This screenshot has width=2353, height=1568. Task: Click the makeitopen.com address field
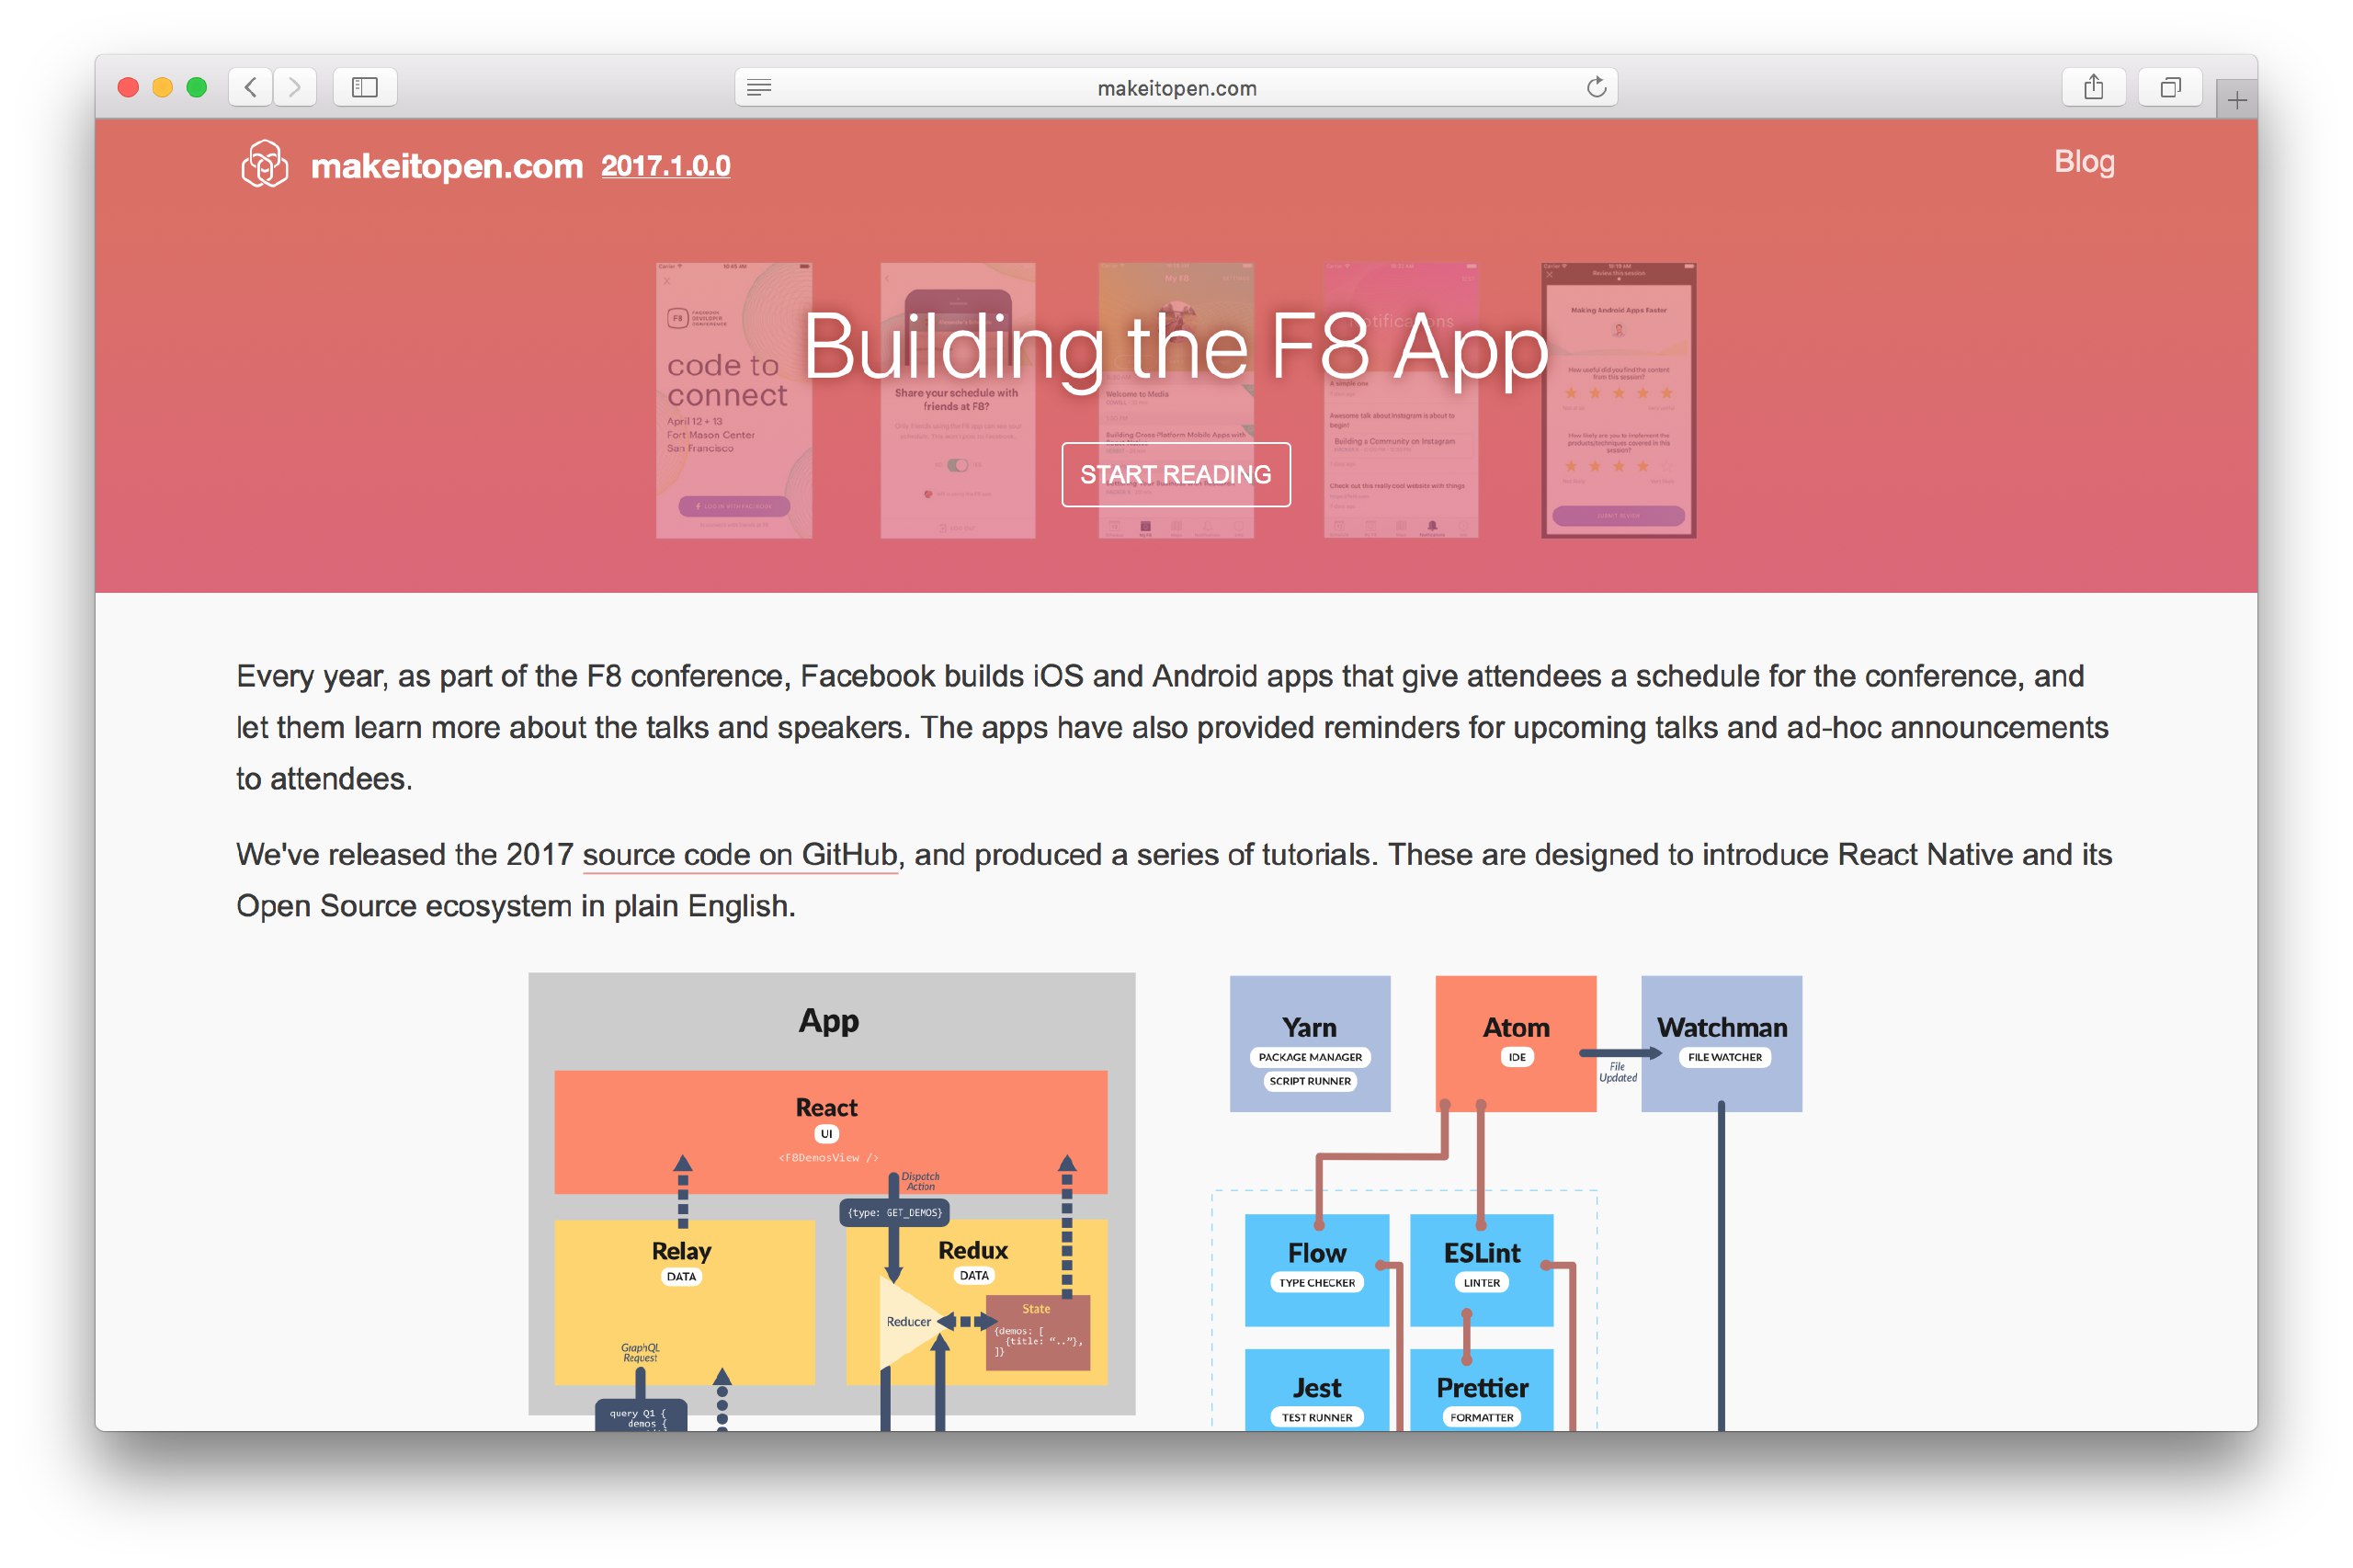click(1176, 87)
